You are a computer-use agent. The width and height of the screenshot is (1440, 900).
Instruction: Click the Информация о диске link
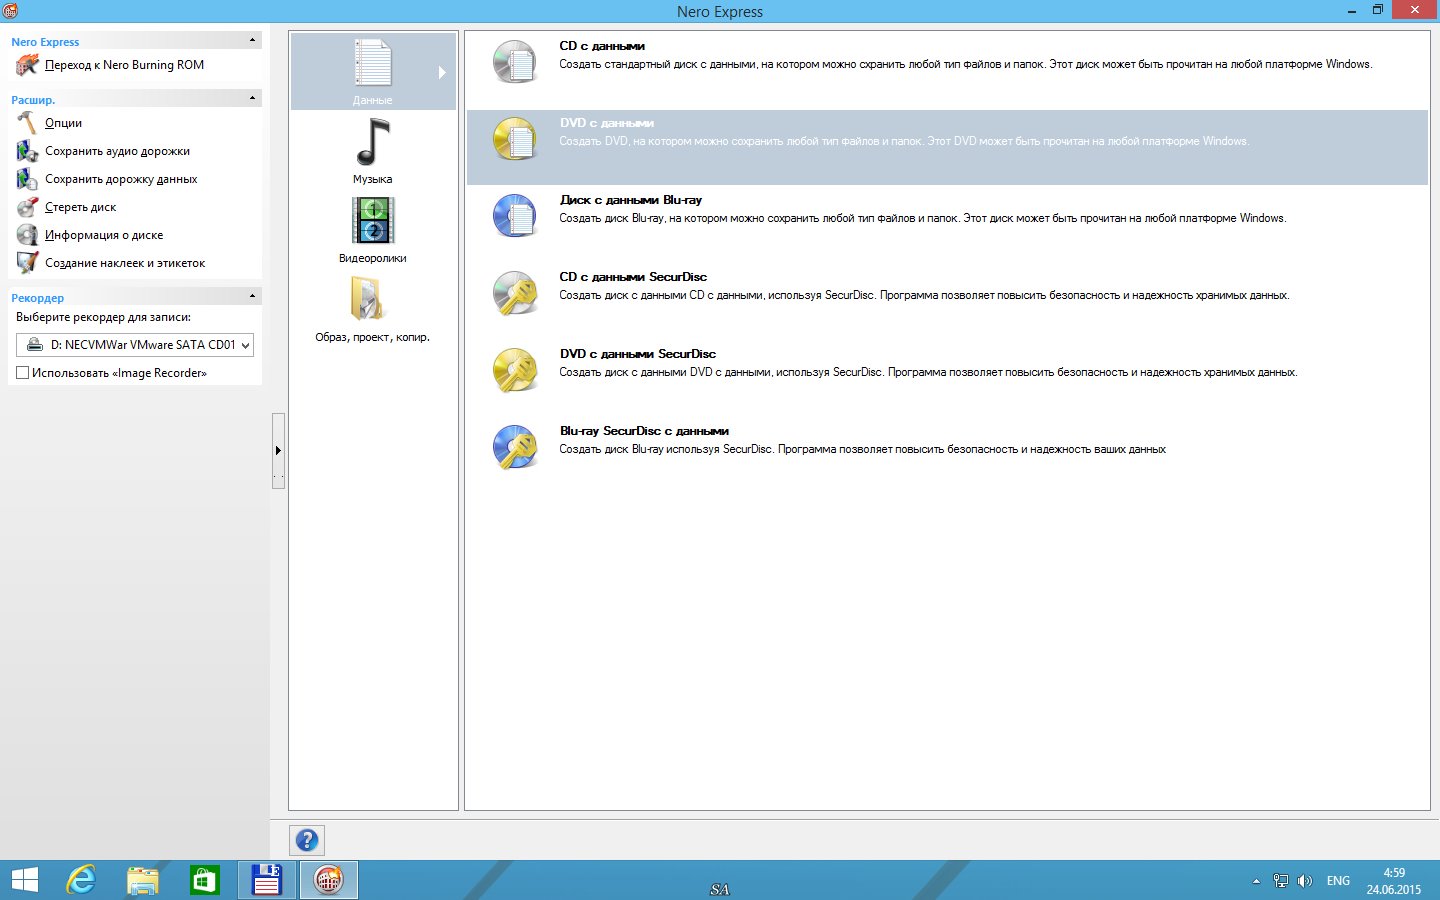click(104, 235)
